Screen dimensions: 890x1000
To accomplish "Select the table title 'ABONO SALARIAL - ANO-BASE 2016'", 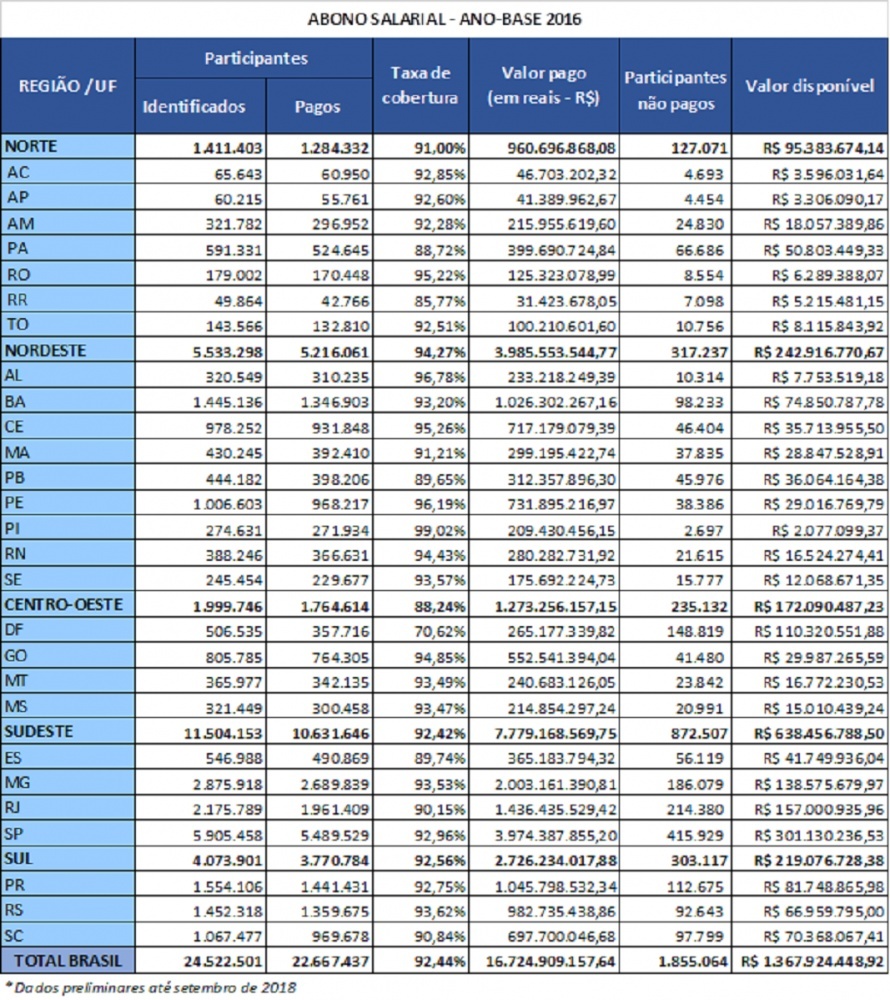I will point(445,18).
